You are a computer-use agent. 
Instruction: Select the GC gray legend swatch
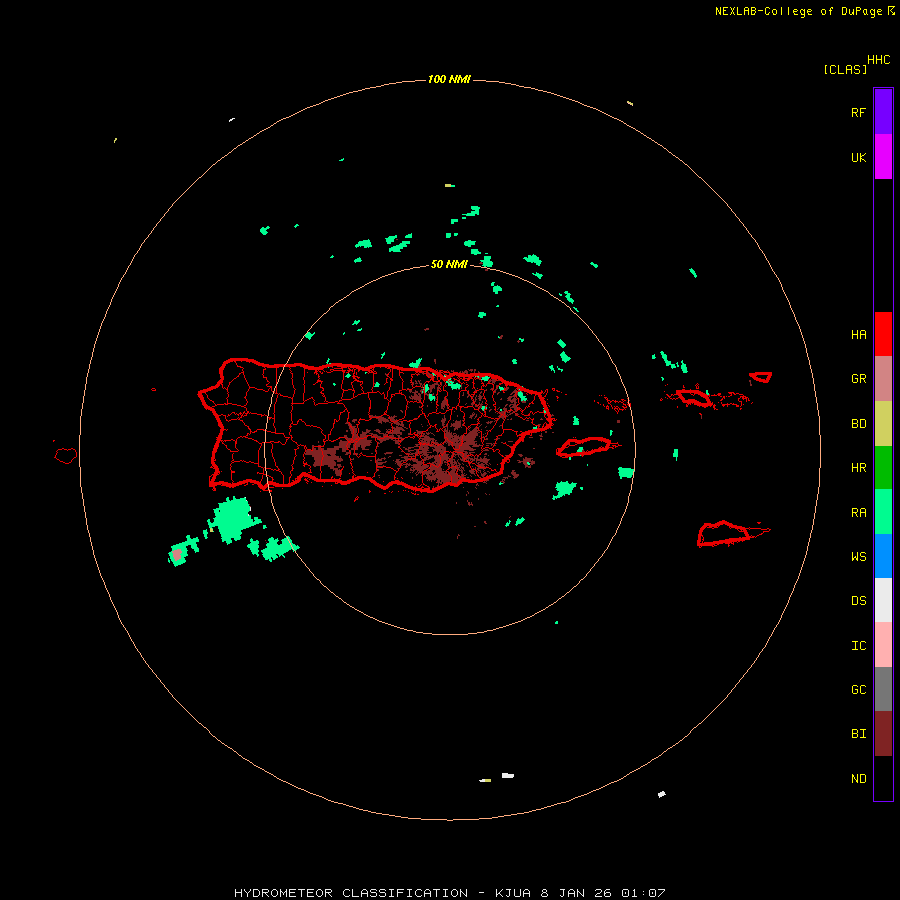tap(883, 689)
